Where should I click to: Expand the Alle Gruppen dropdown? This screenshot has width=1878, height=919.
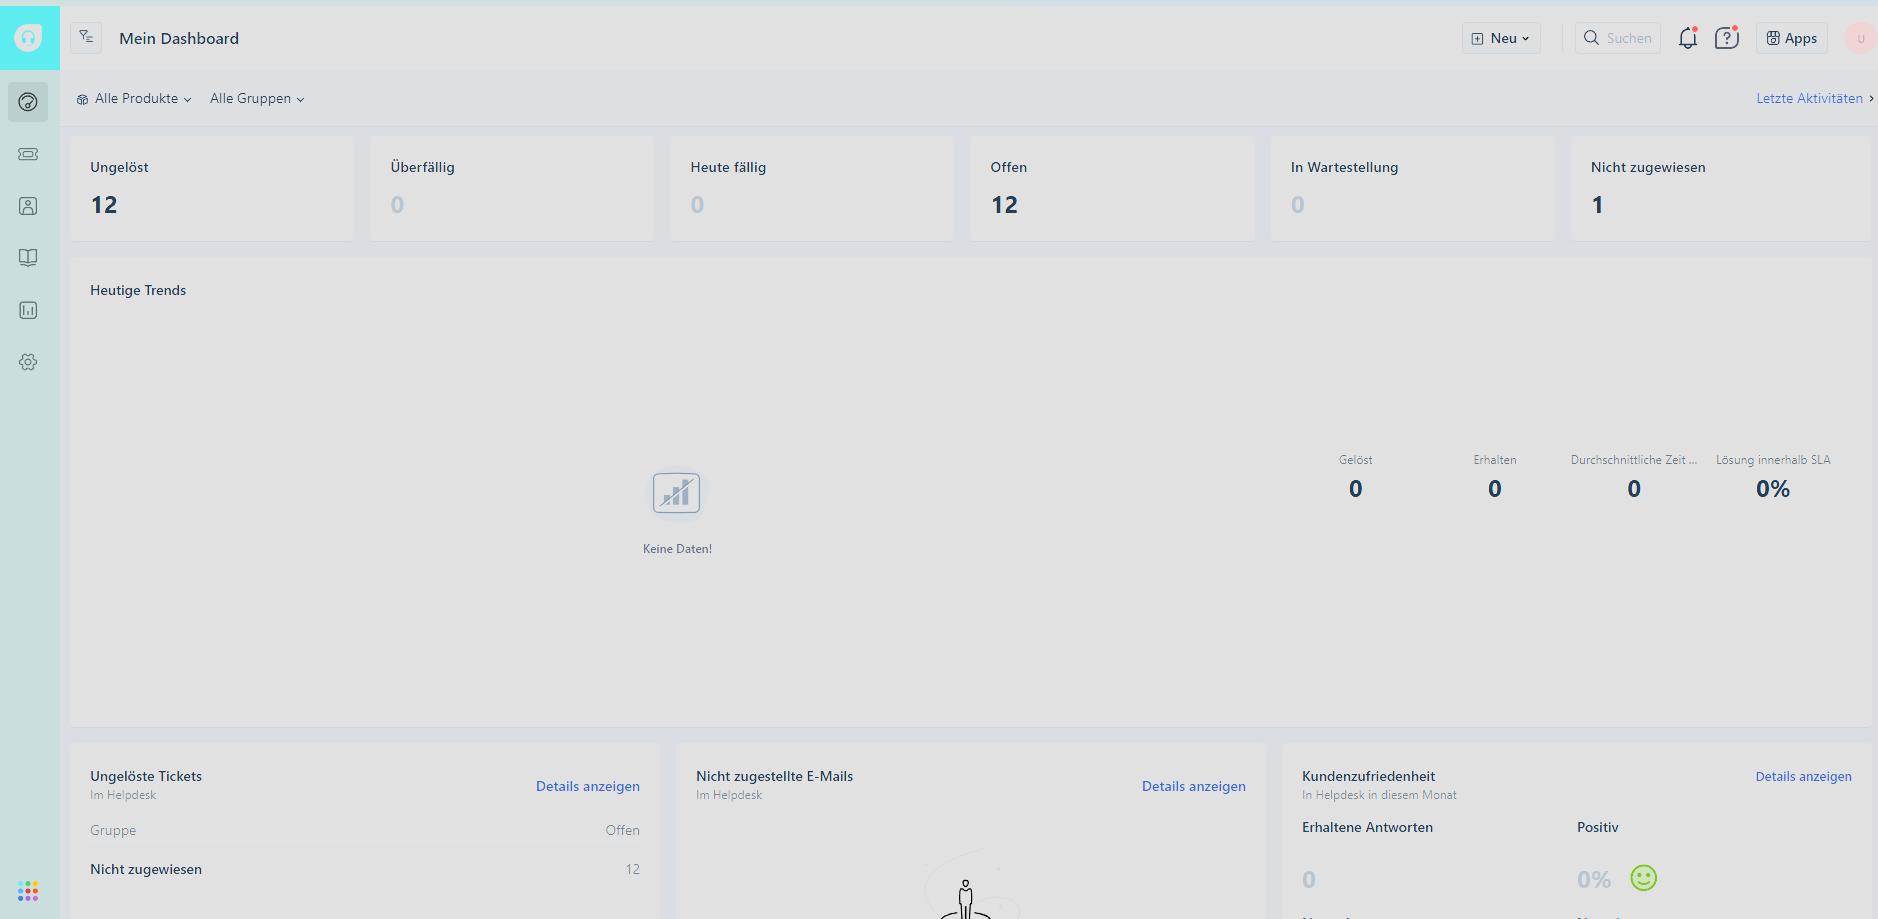coord(257,99)
